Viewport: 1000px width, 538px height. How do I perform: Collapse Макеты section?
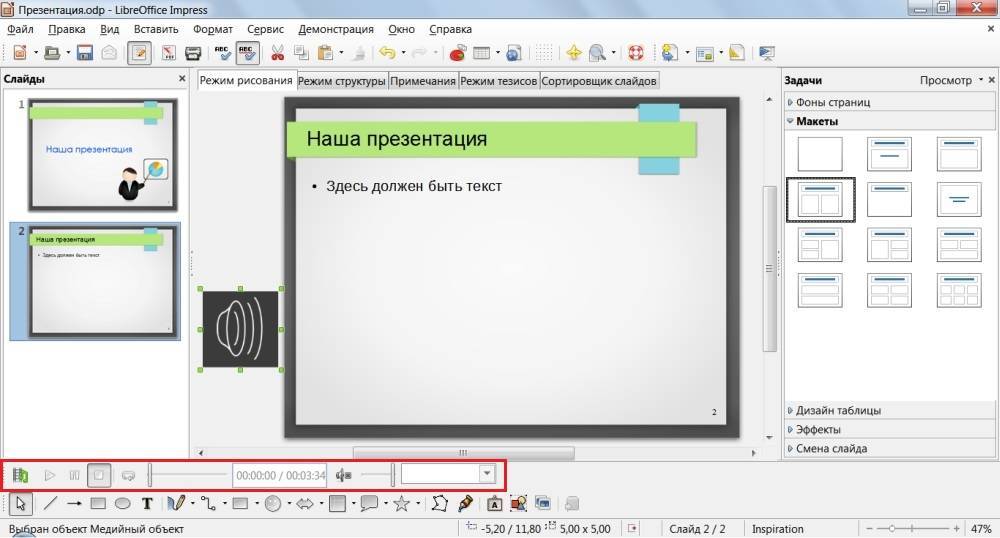[890, 121]
